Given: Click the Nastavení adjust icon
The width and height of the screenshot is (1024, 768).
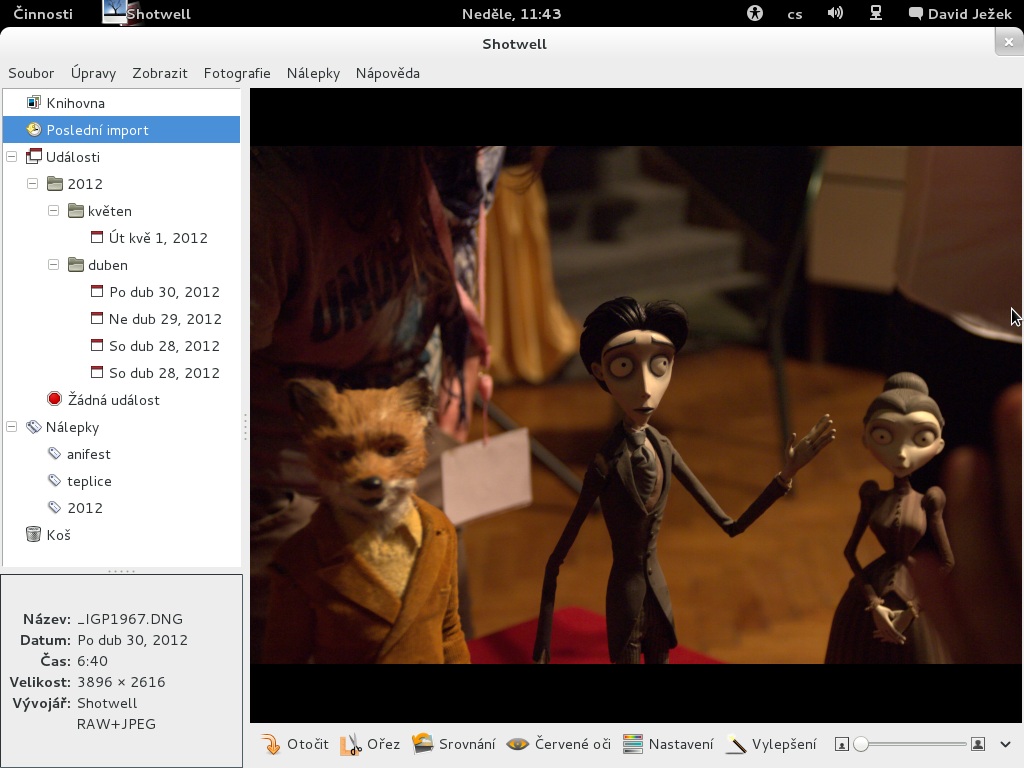Looking at the screenshot, I should pos(633,744).
